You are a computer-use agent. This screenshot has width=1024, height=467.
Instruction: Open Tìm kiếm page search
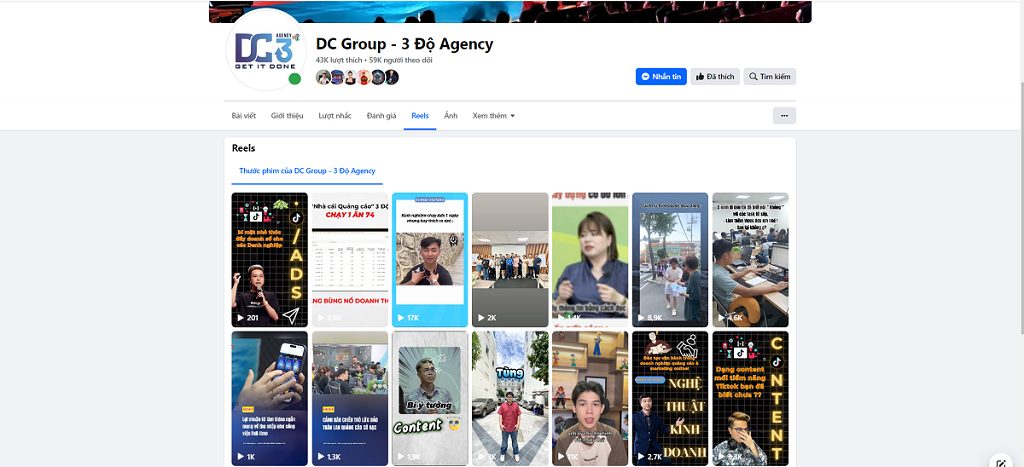point(770,76)
